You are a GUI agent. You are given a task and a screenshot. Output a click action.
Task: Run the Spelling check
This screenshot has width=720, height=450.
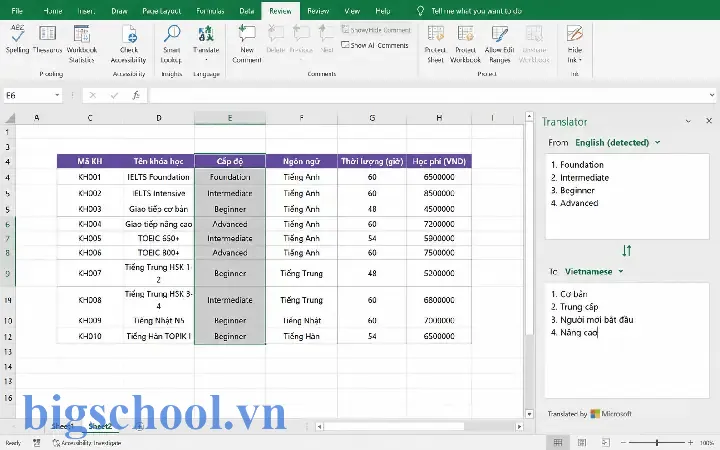(17, 39)
